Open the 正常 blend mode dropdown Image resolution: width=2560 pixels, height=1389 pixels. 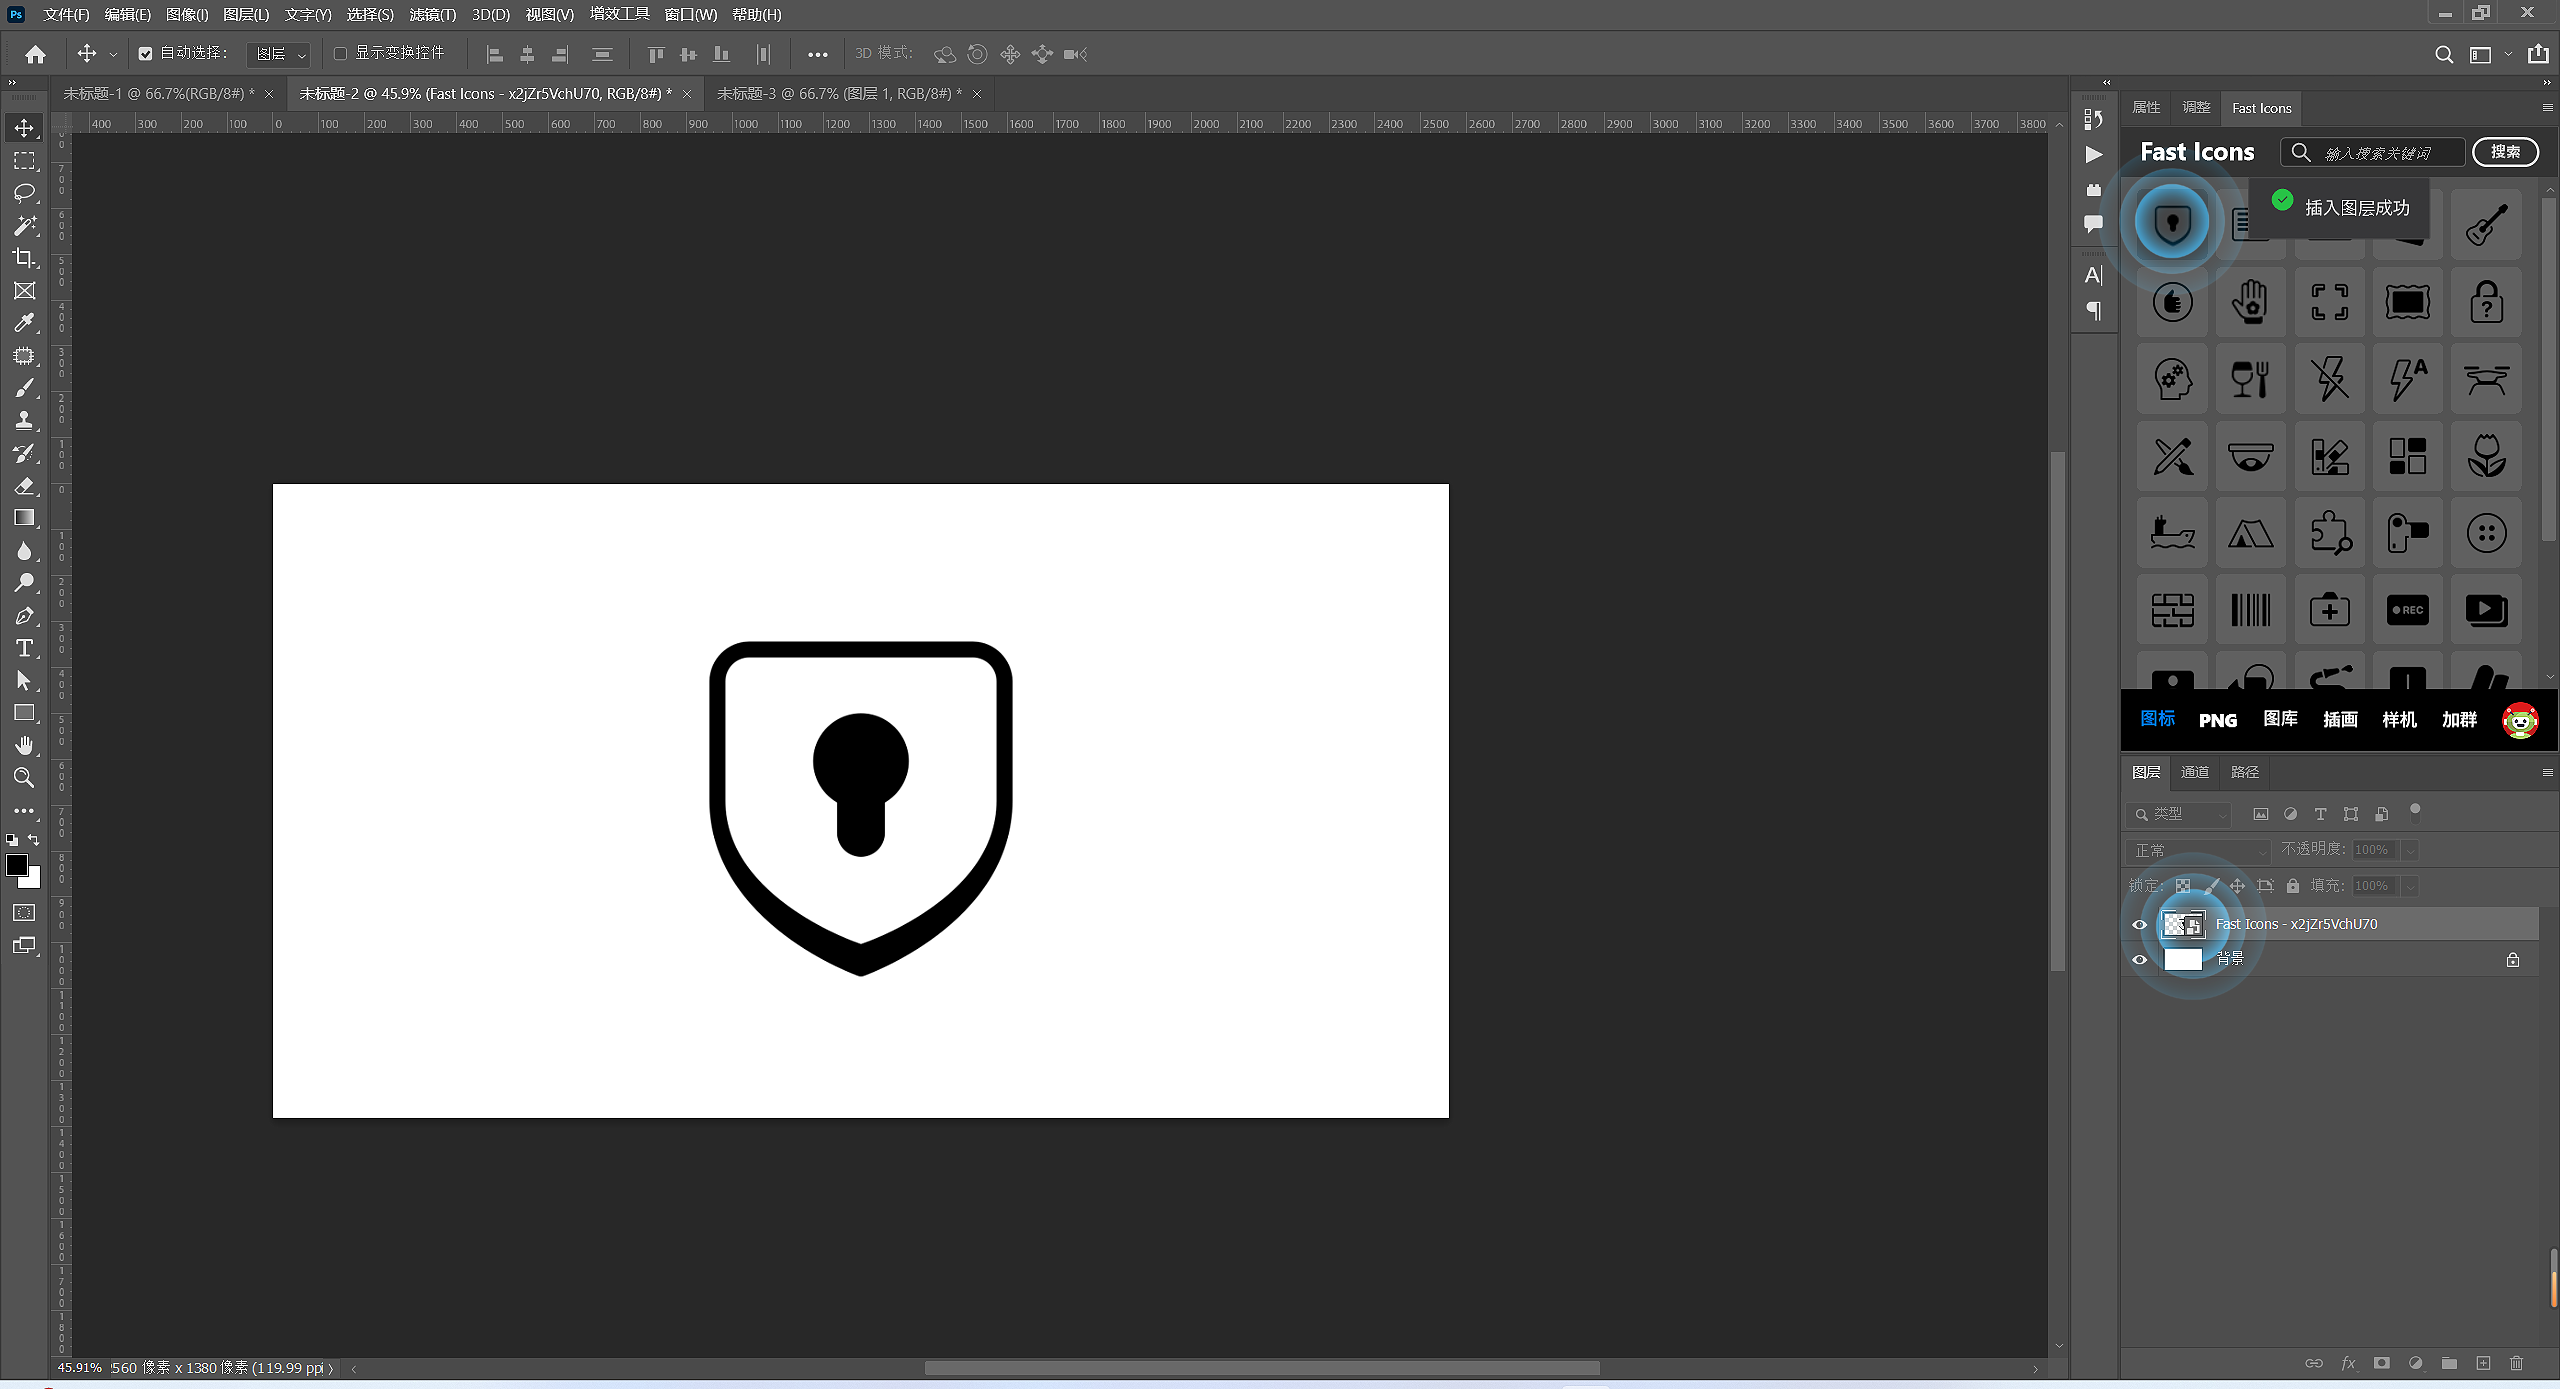[x=2199, y=850]
